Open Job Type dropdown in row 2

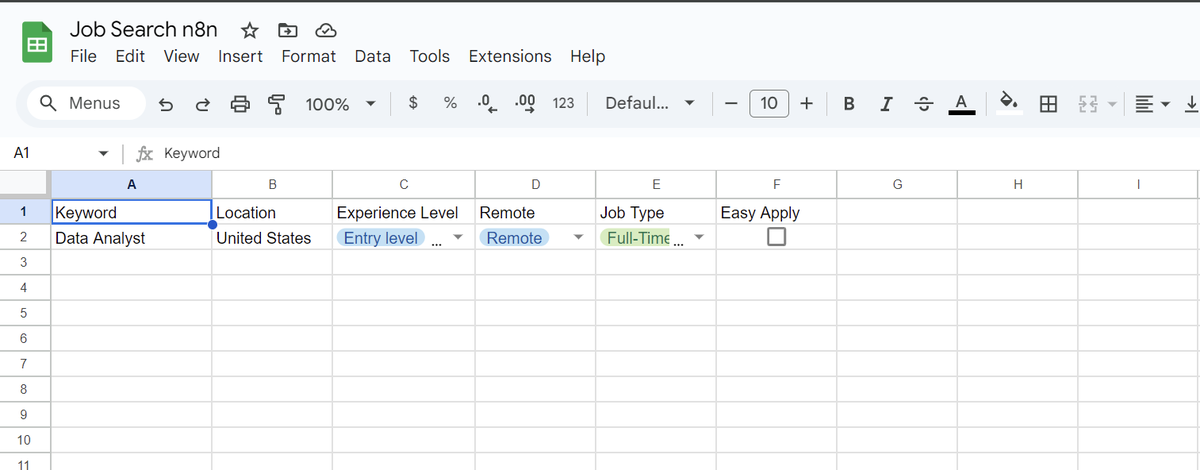click(x=698, y=238)
